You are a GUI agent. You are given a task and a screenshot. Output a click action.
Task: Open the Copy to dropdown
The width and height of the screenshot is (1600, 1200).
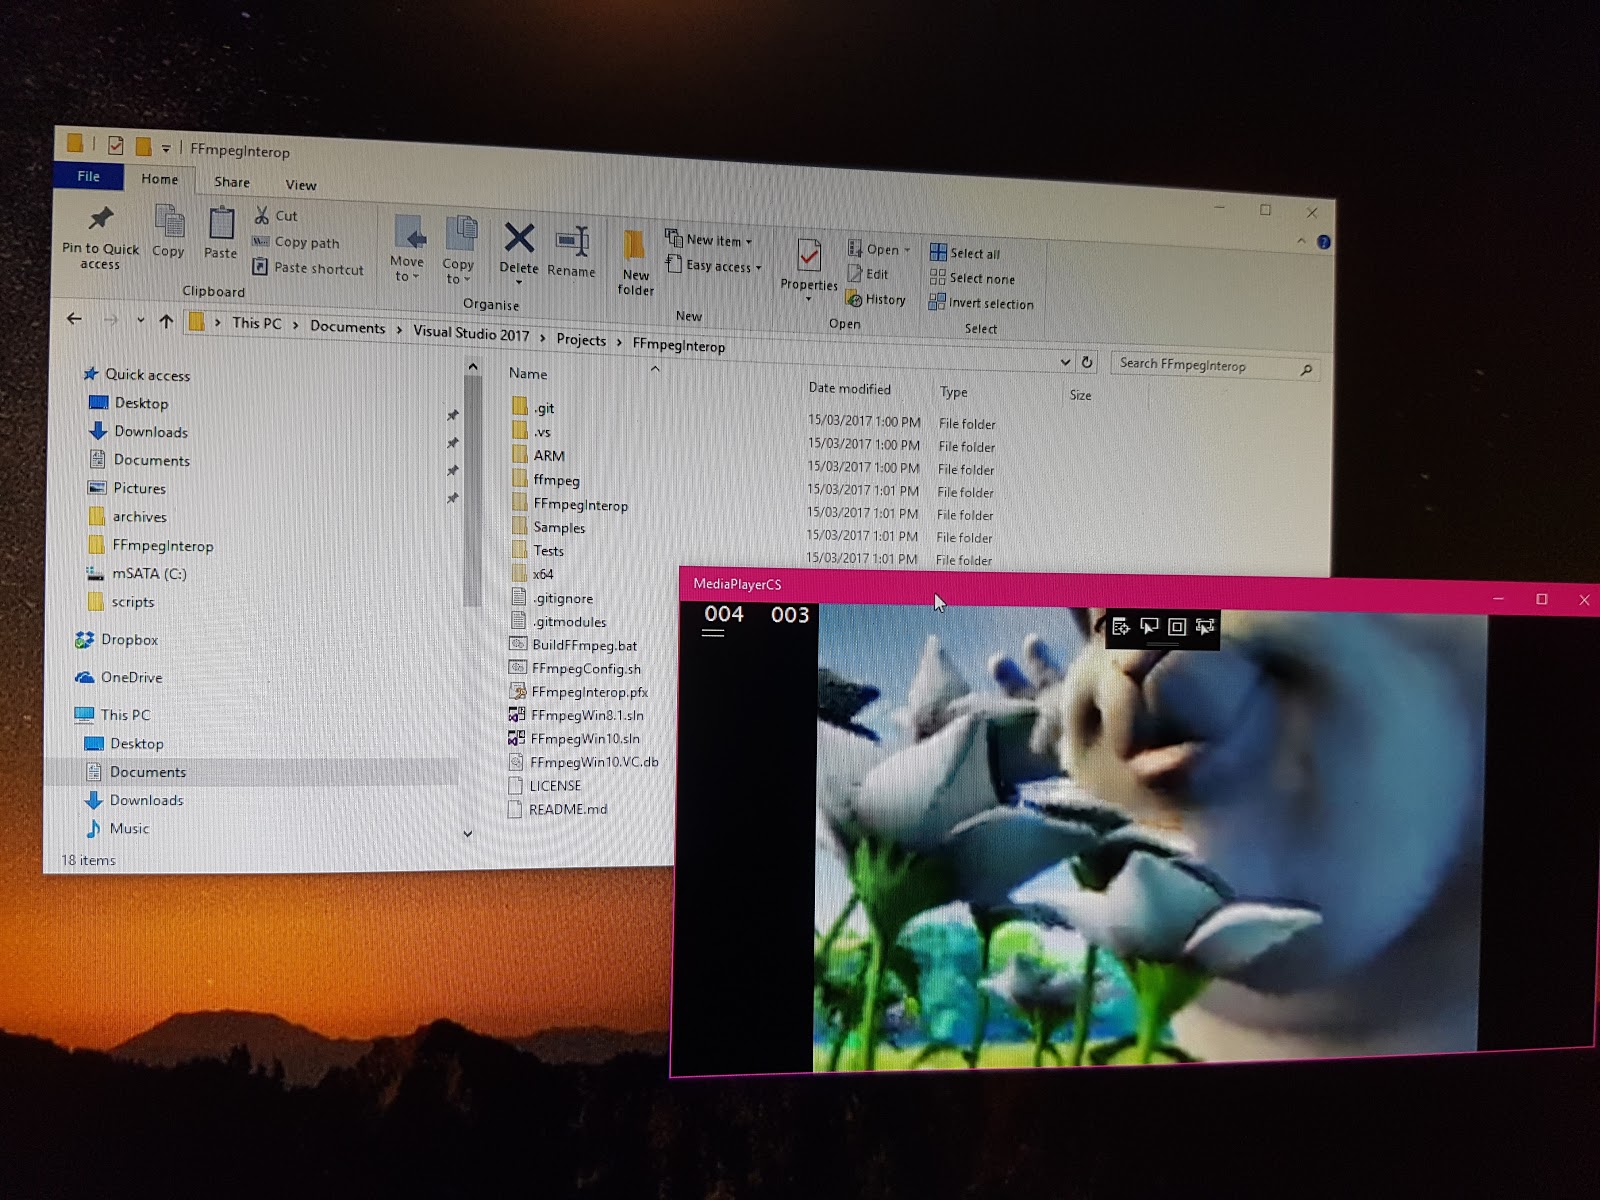click(458, 272)
